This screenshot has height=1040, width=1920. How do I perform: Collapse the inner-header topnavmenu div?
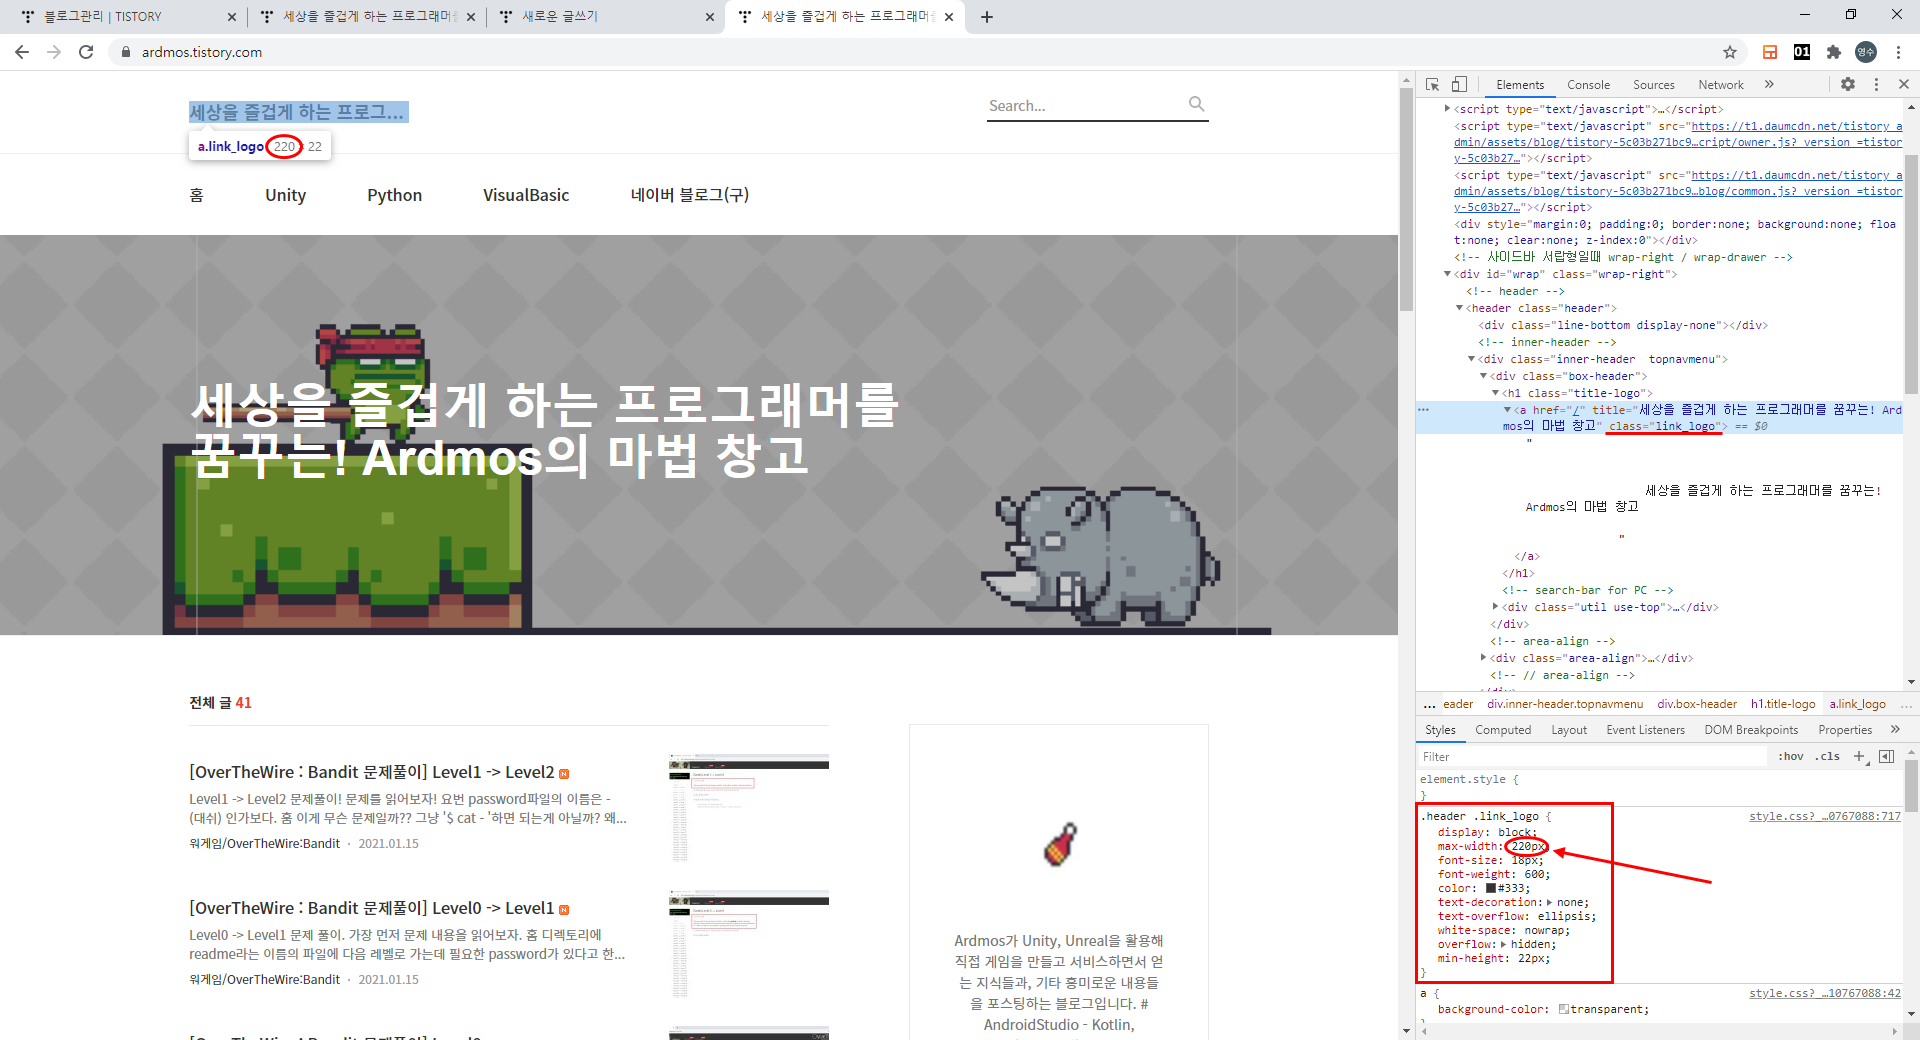[1471, 359]
